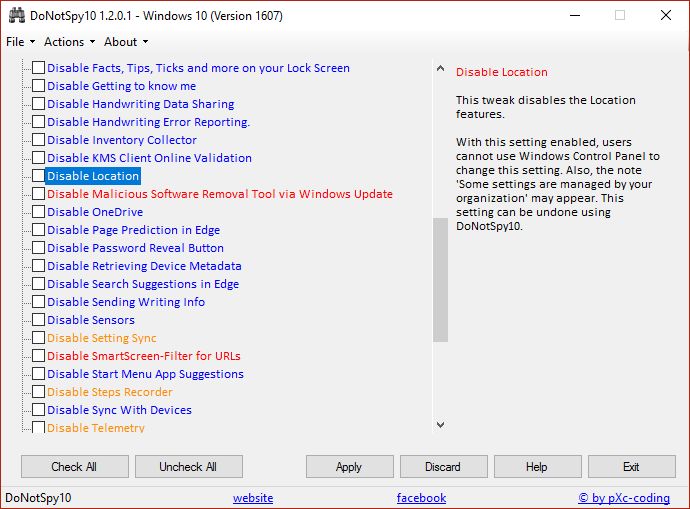
Task: Tick the Disable Facts, Tips, Ticks checkbox
Action: [x=38, y=68]
